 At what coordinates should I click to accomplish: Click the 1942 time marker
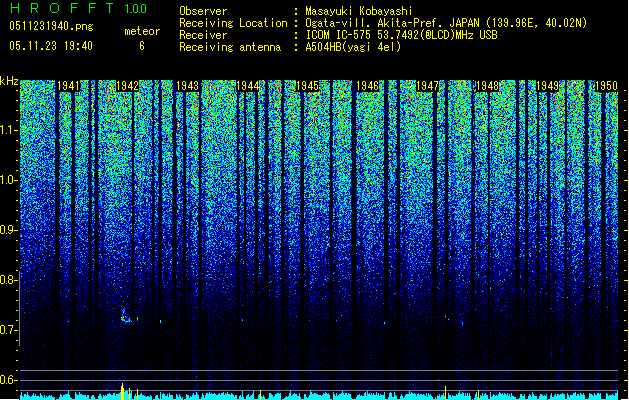point(127,86)
